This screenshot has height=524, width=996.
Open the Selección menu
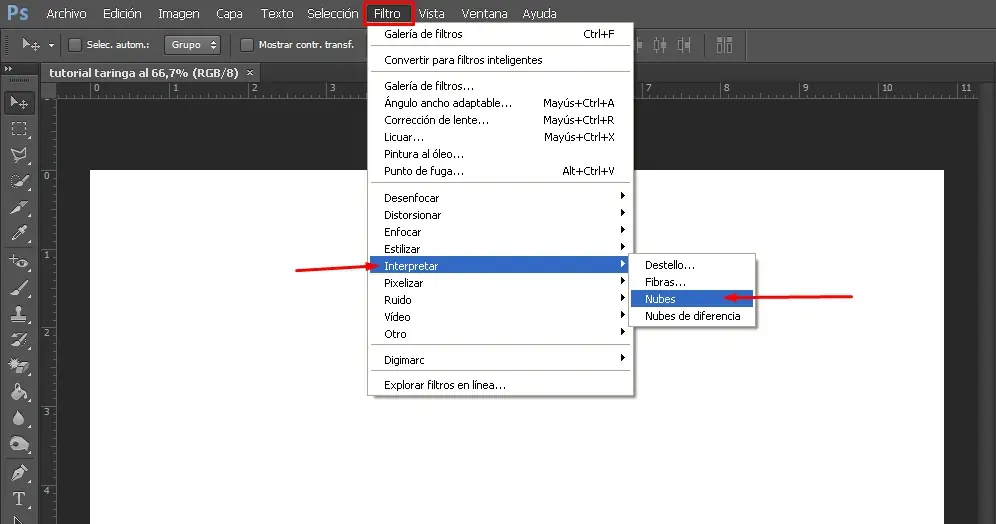[x=333, y=13]
